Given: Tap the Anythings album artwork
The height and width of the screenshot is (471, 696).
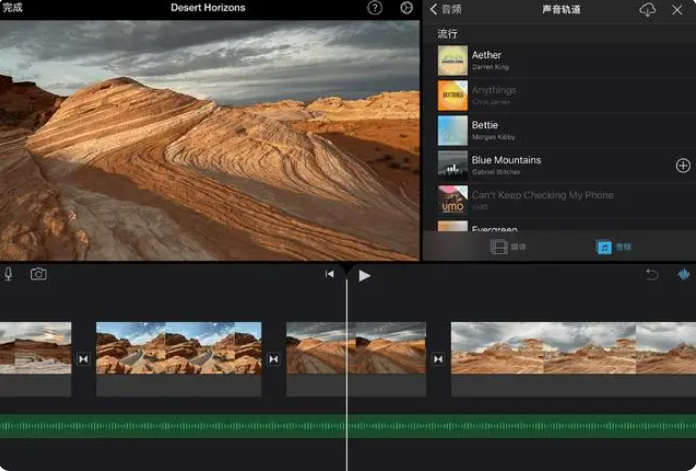Looking at the screenshot, I should pos(453,95).
